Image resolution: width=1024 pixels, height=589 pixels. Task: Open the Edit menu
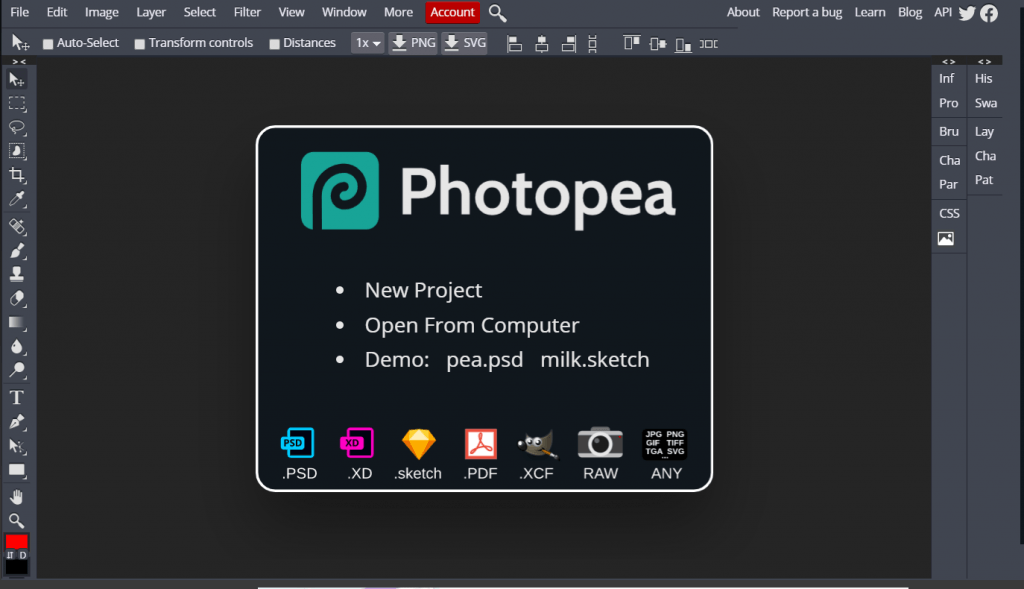tap(57, 12)
